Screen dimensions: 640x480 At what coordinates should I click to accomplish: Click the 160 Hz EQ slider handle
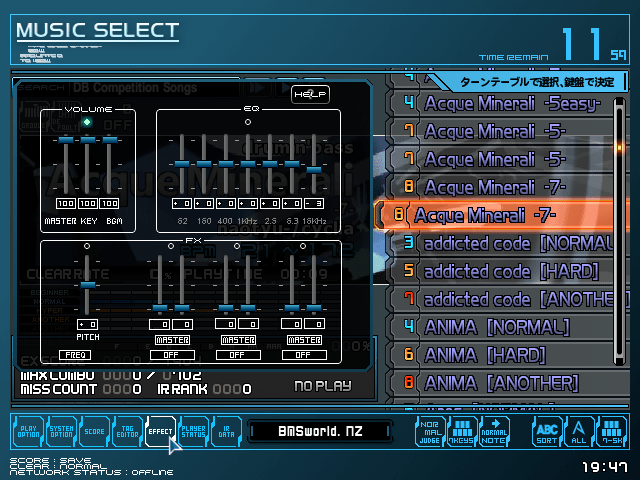[x=204, y=164]
